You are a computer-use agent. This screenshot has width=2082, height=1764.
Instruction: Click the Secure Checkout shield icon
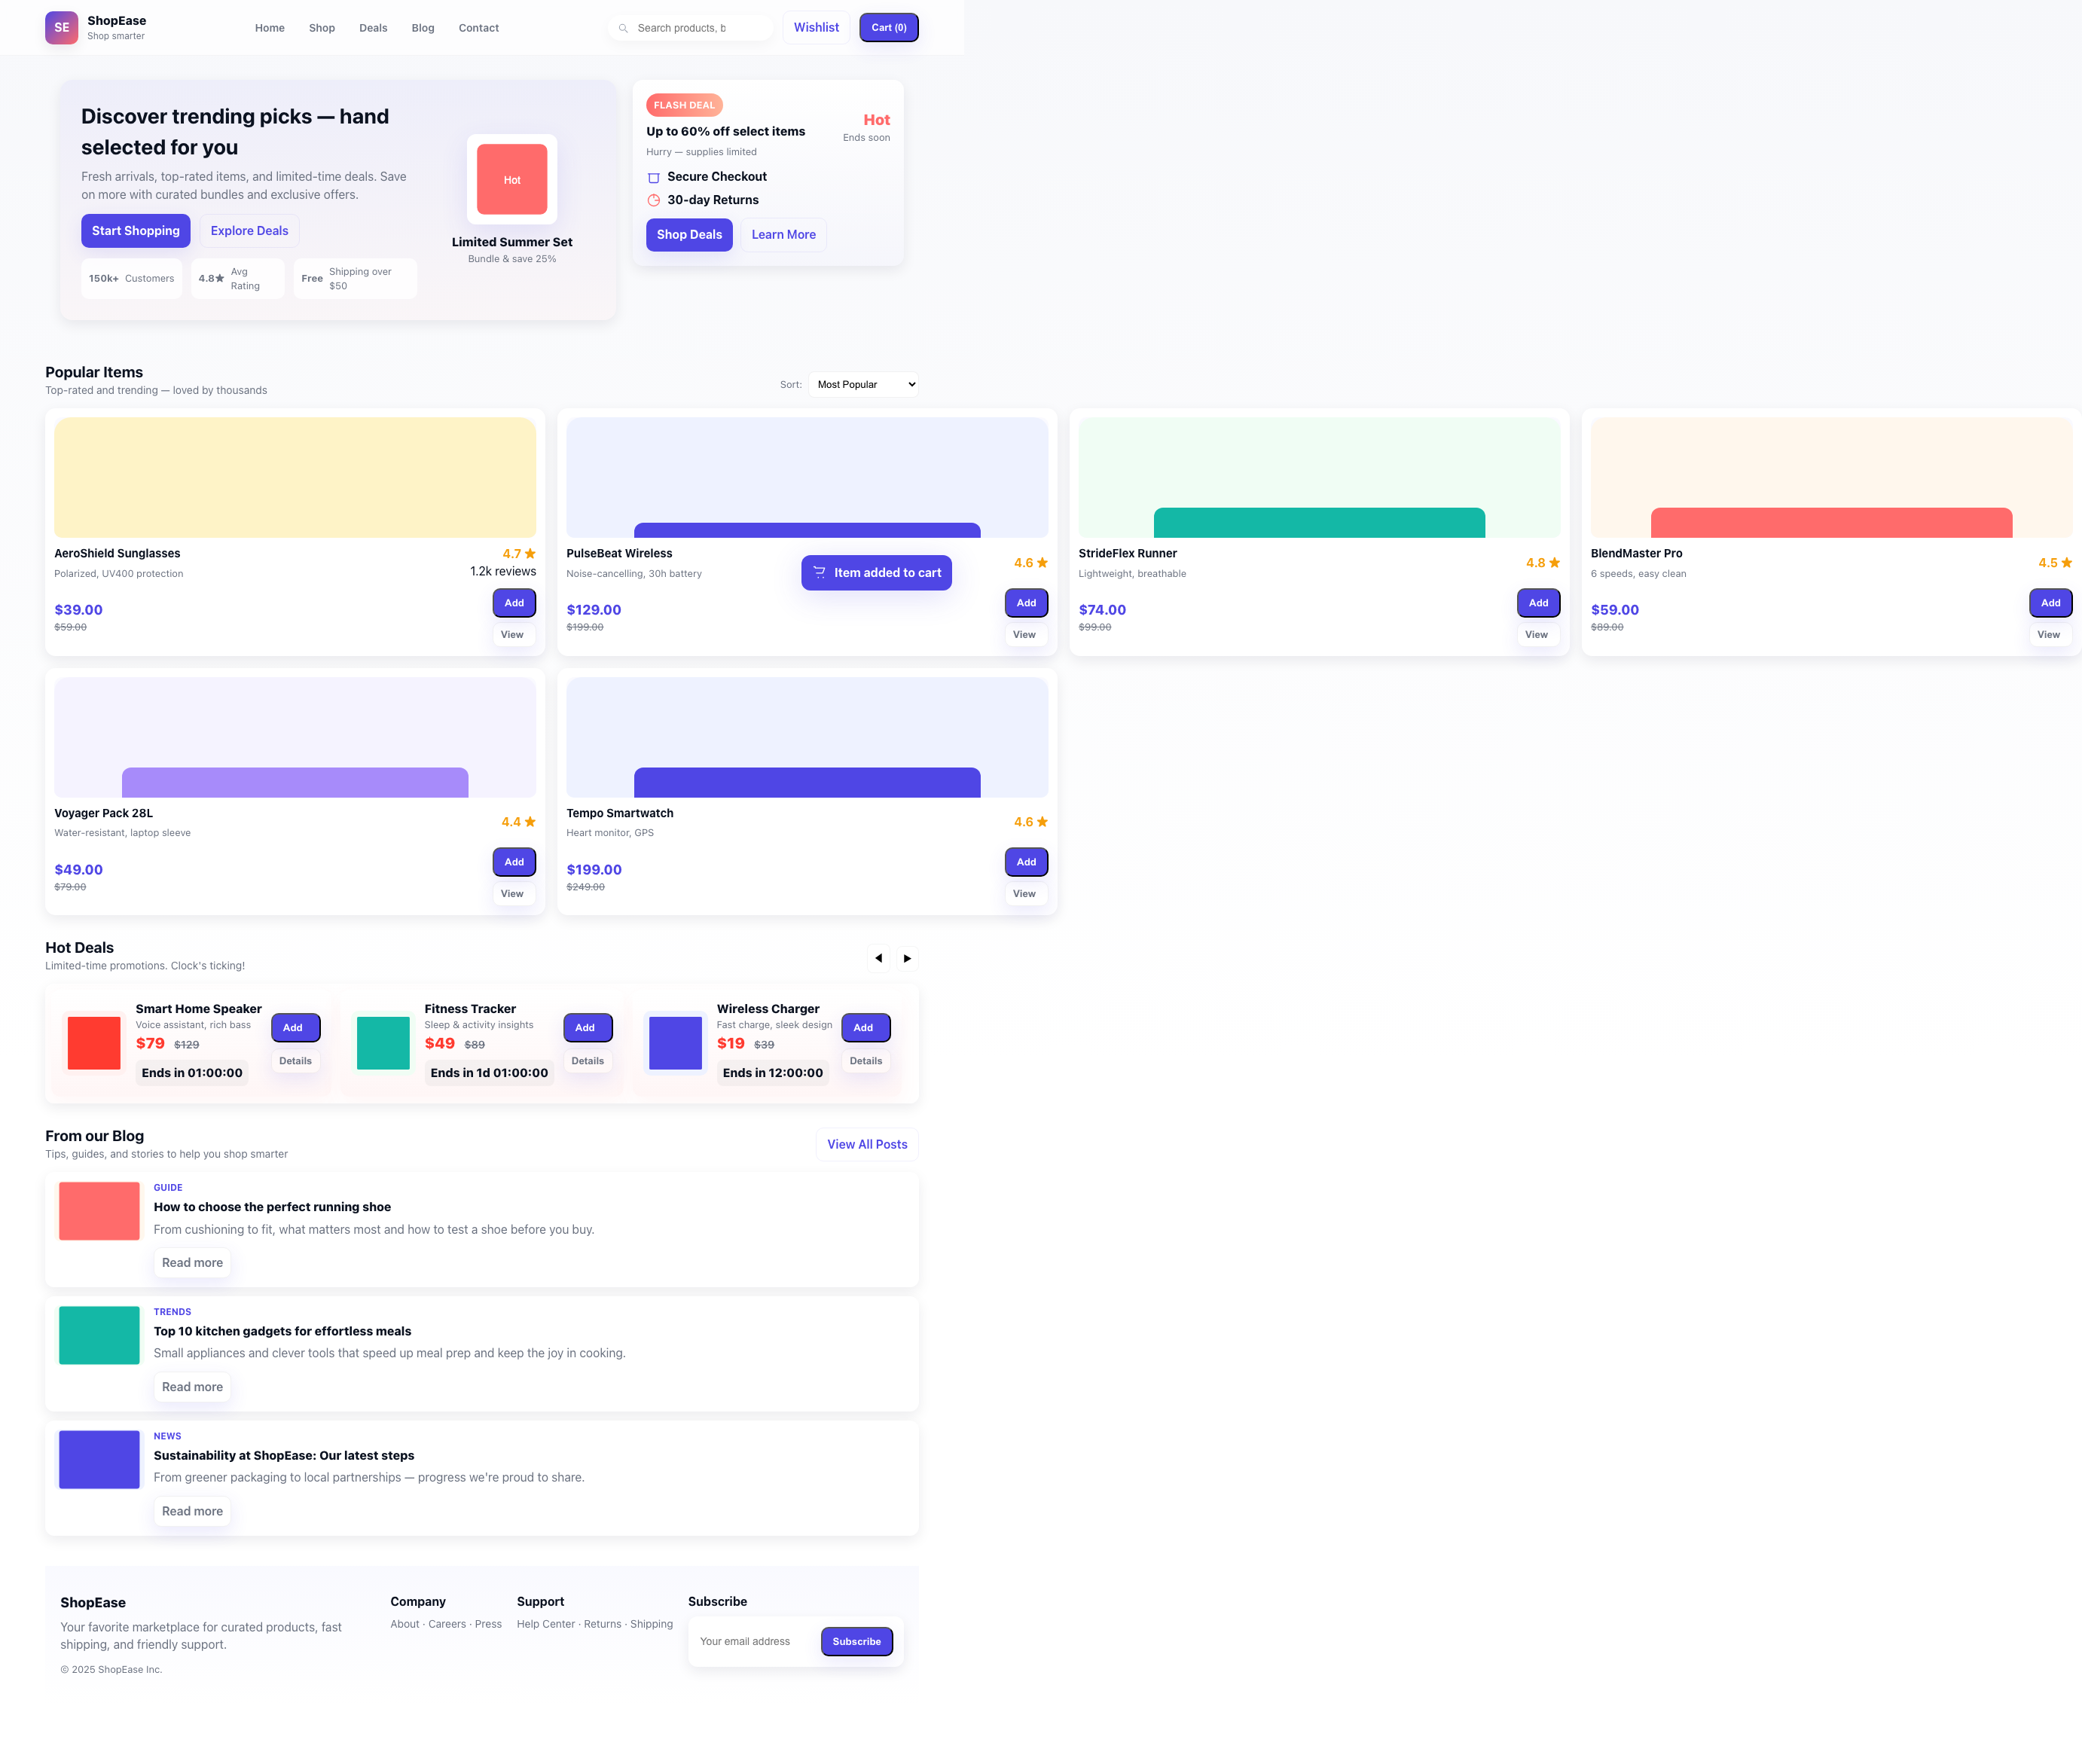(654, 177)
